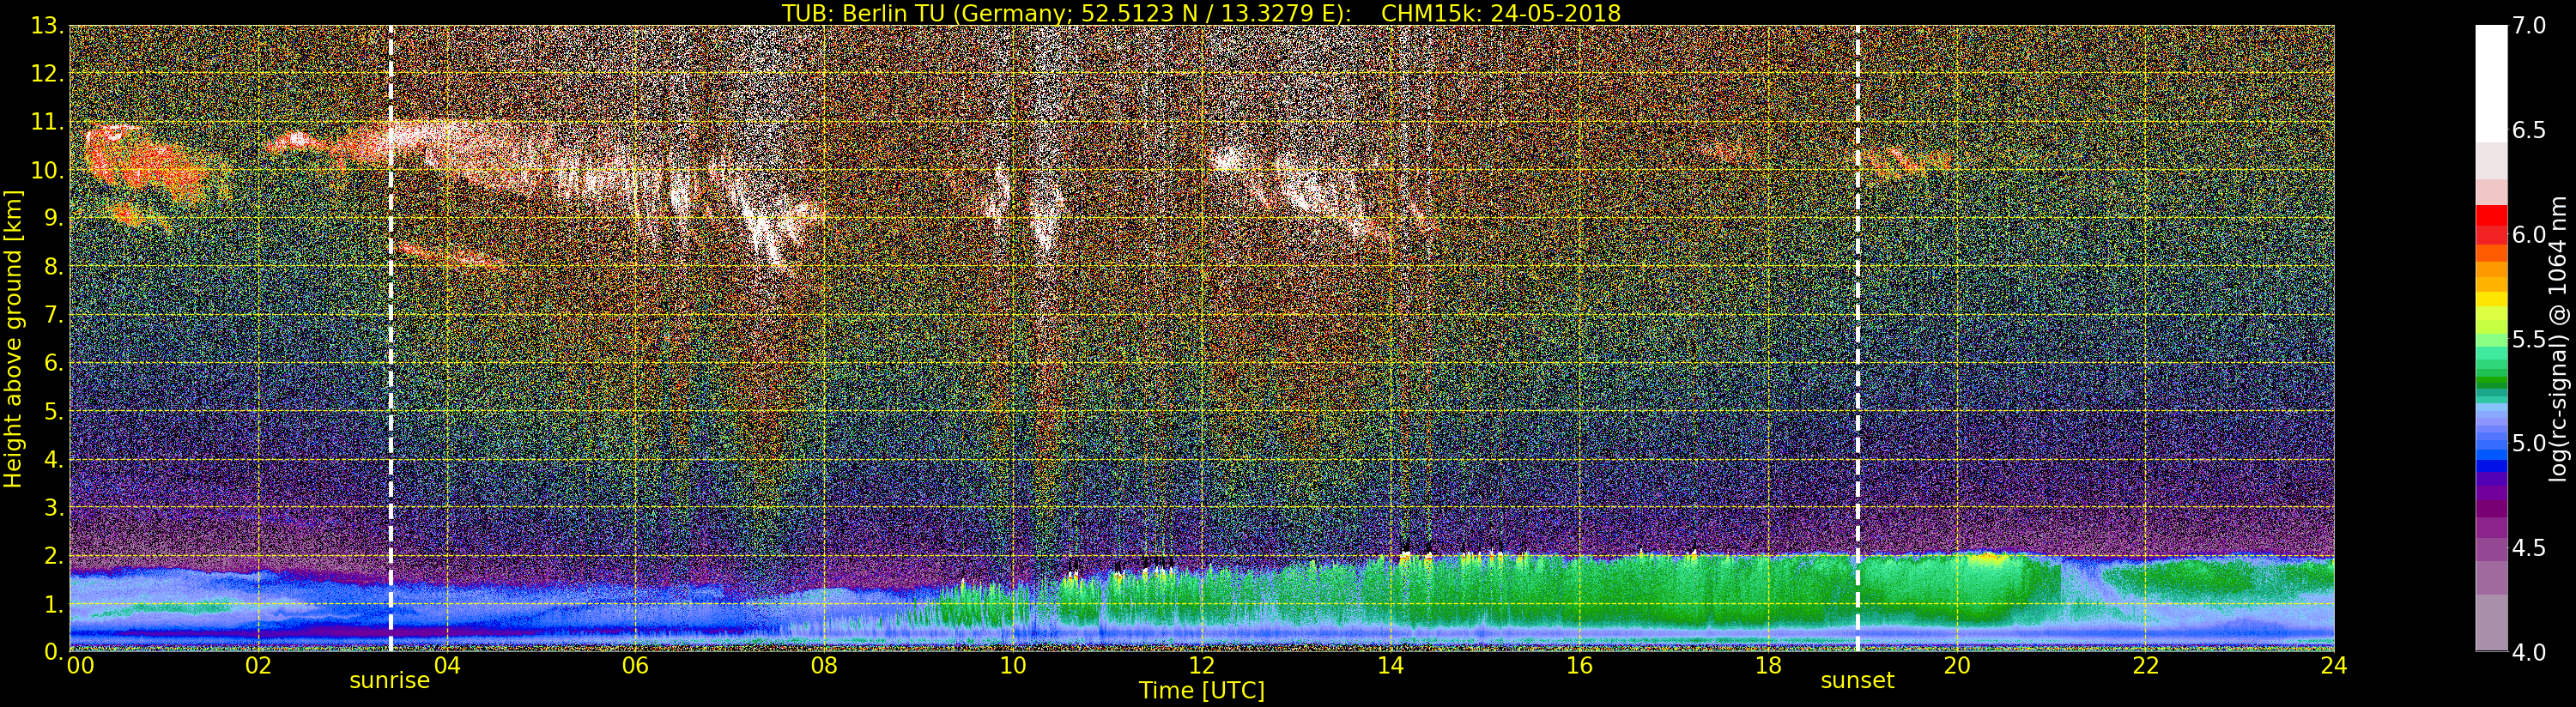Click the white dashed sunrise line in the plot
Image resolution: width=2576 pixels, height=707 pixels.
(390, 339)
